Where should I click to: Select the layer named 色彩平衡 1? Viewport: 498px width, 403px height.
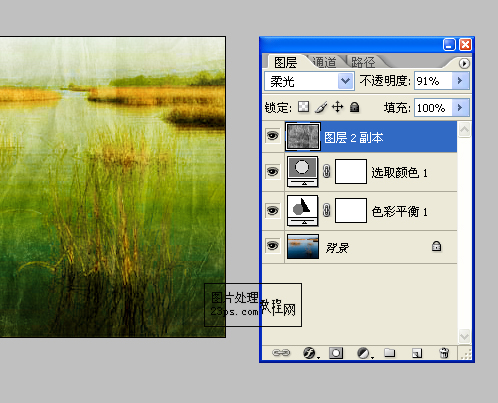click(x=399, y=212)
